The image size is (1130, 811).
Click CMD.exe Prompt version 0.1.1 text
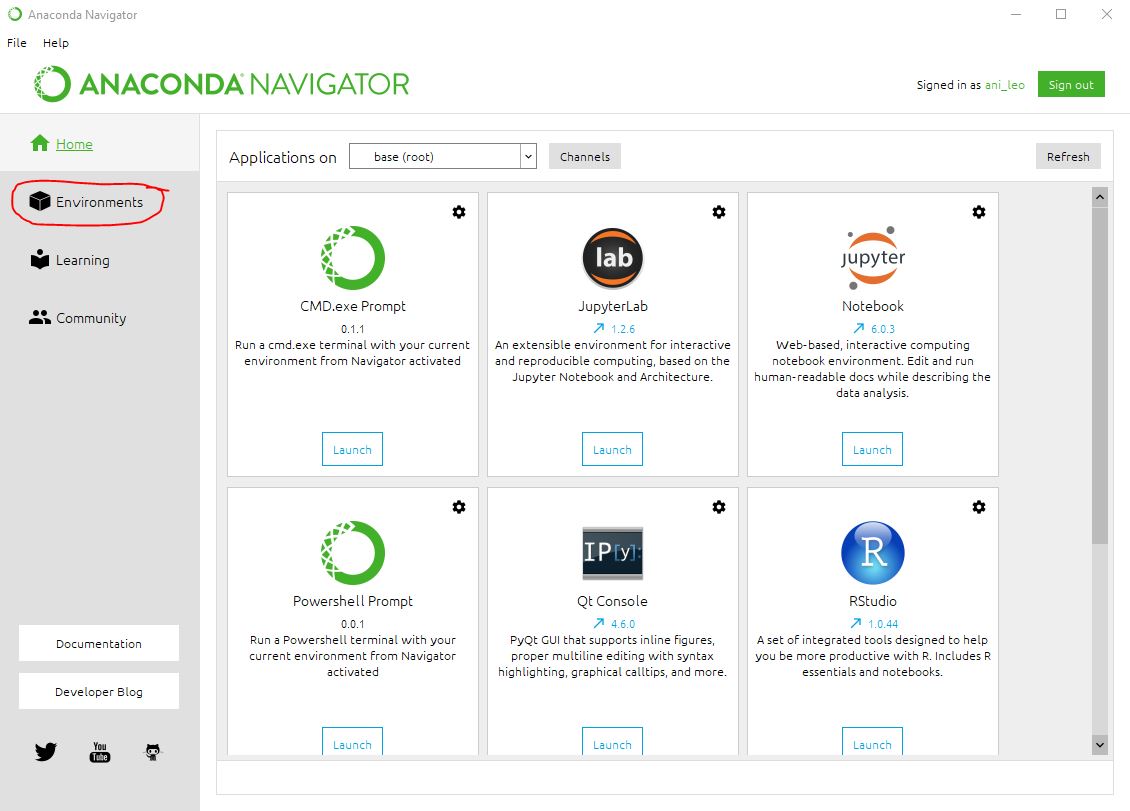pos(352,329)
